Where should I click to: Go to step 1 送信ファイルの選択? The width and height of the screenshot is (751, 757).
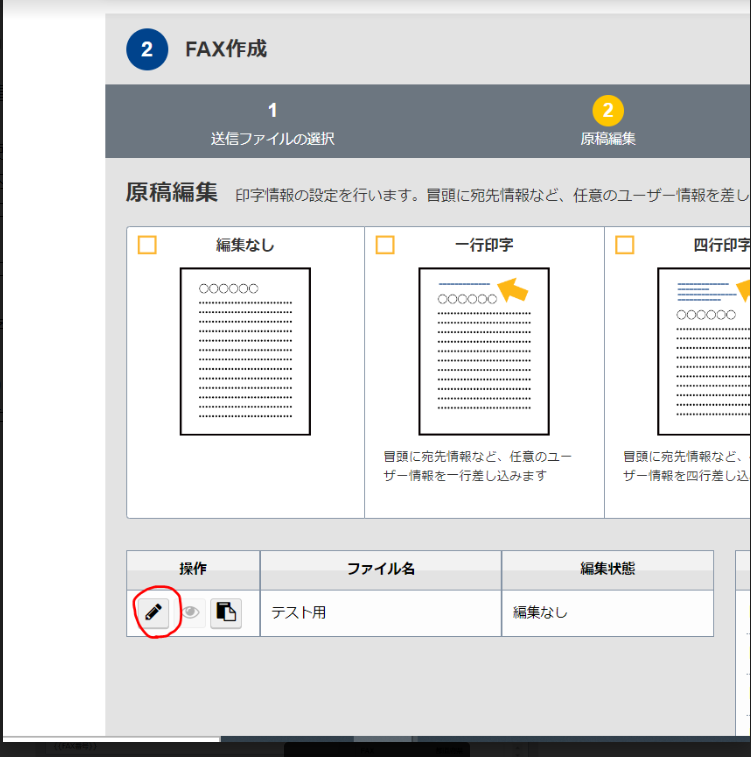coord(273,124)
